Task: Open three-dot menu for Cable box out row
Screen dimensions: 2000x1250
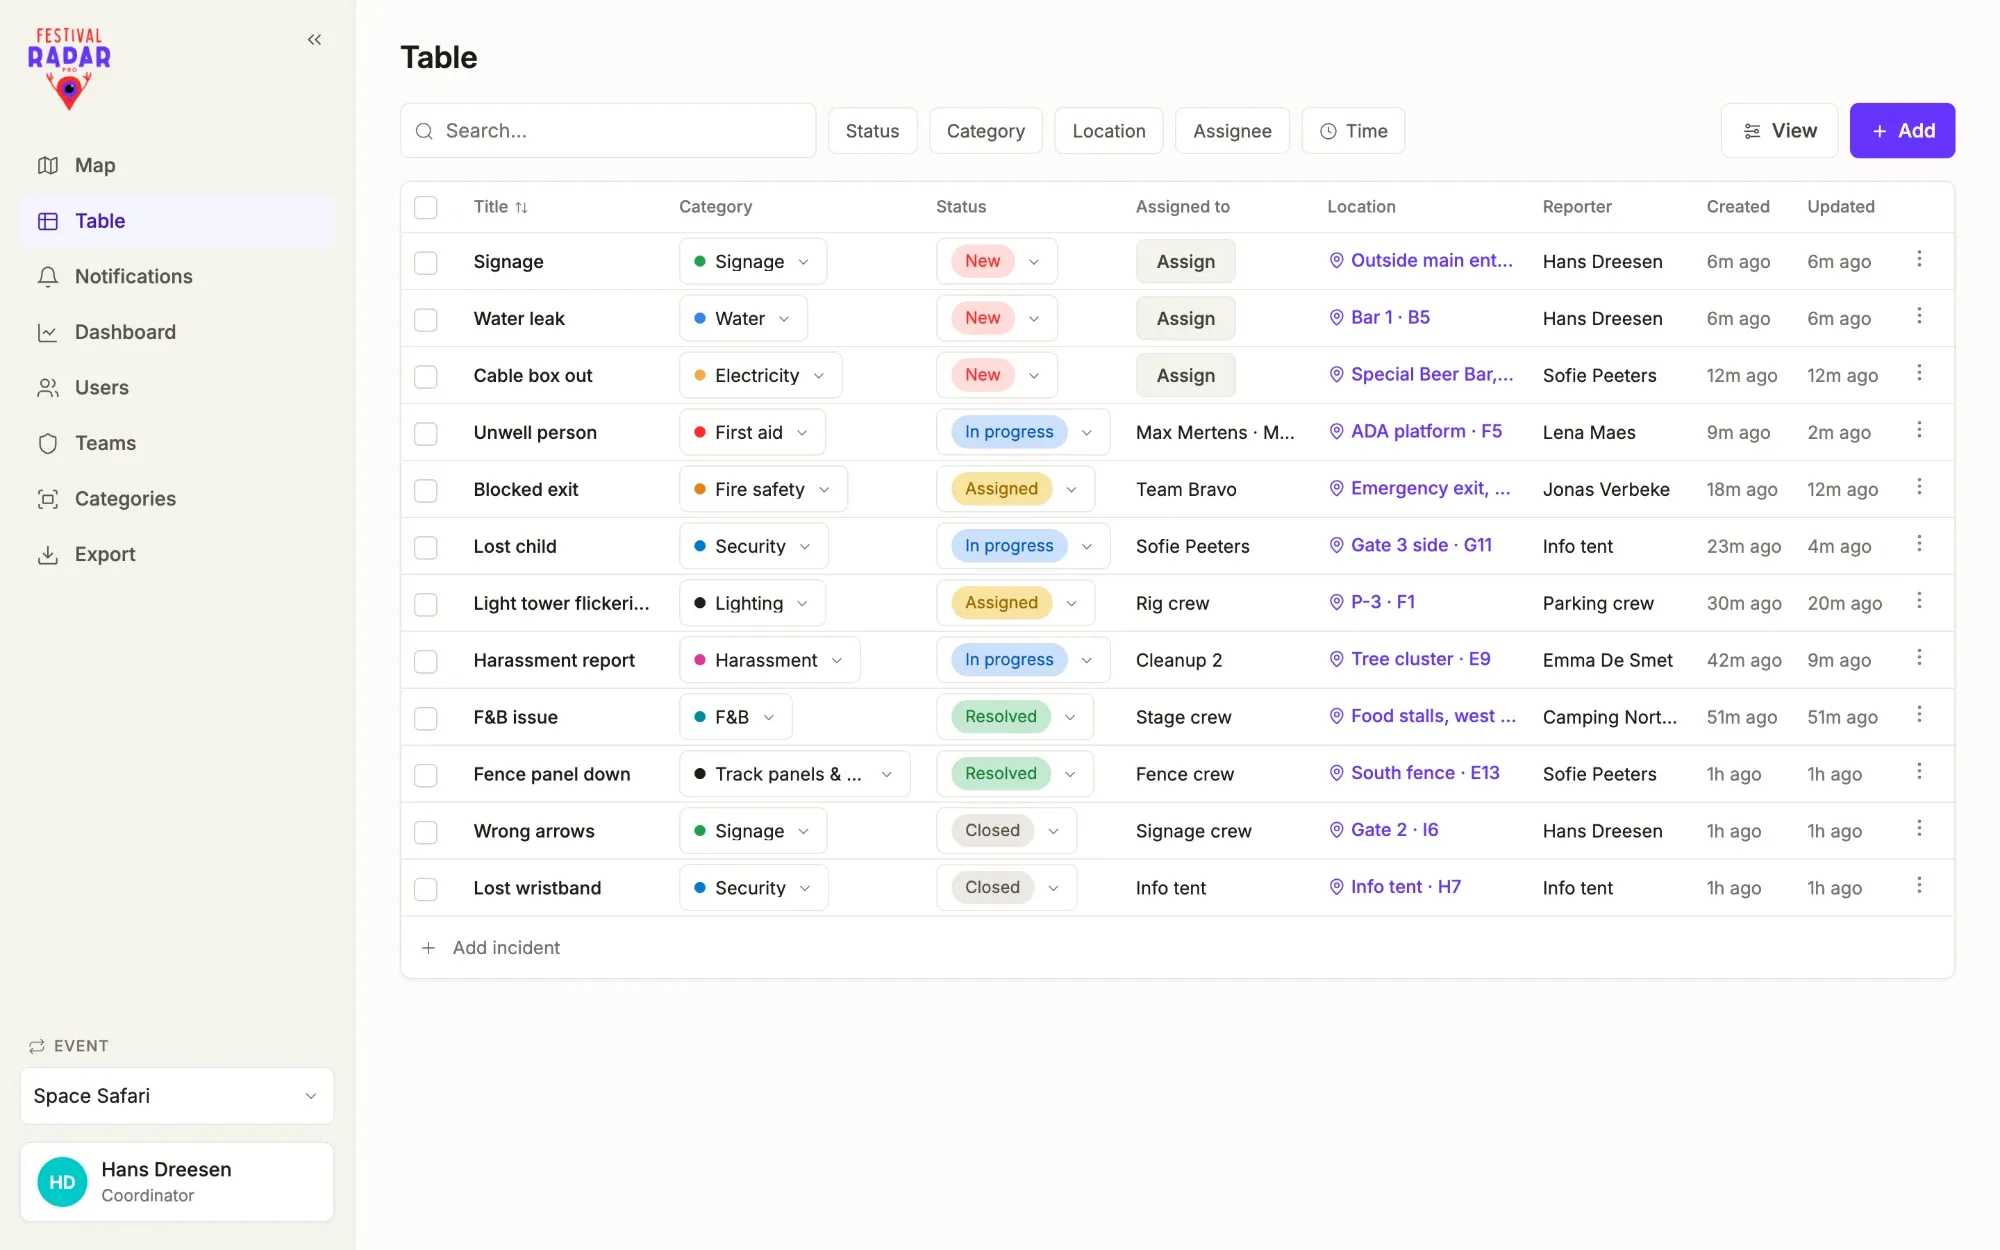Action: click(1919, 374)
